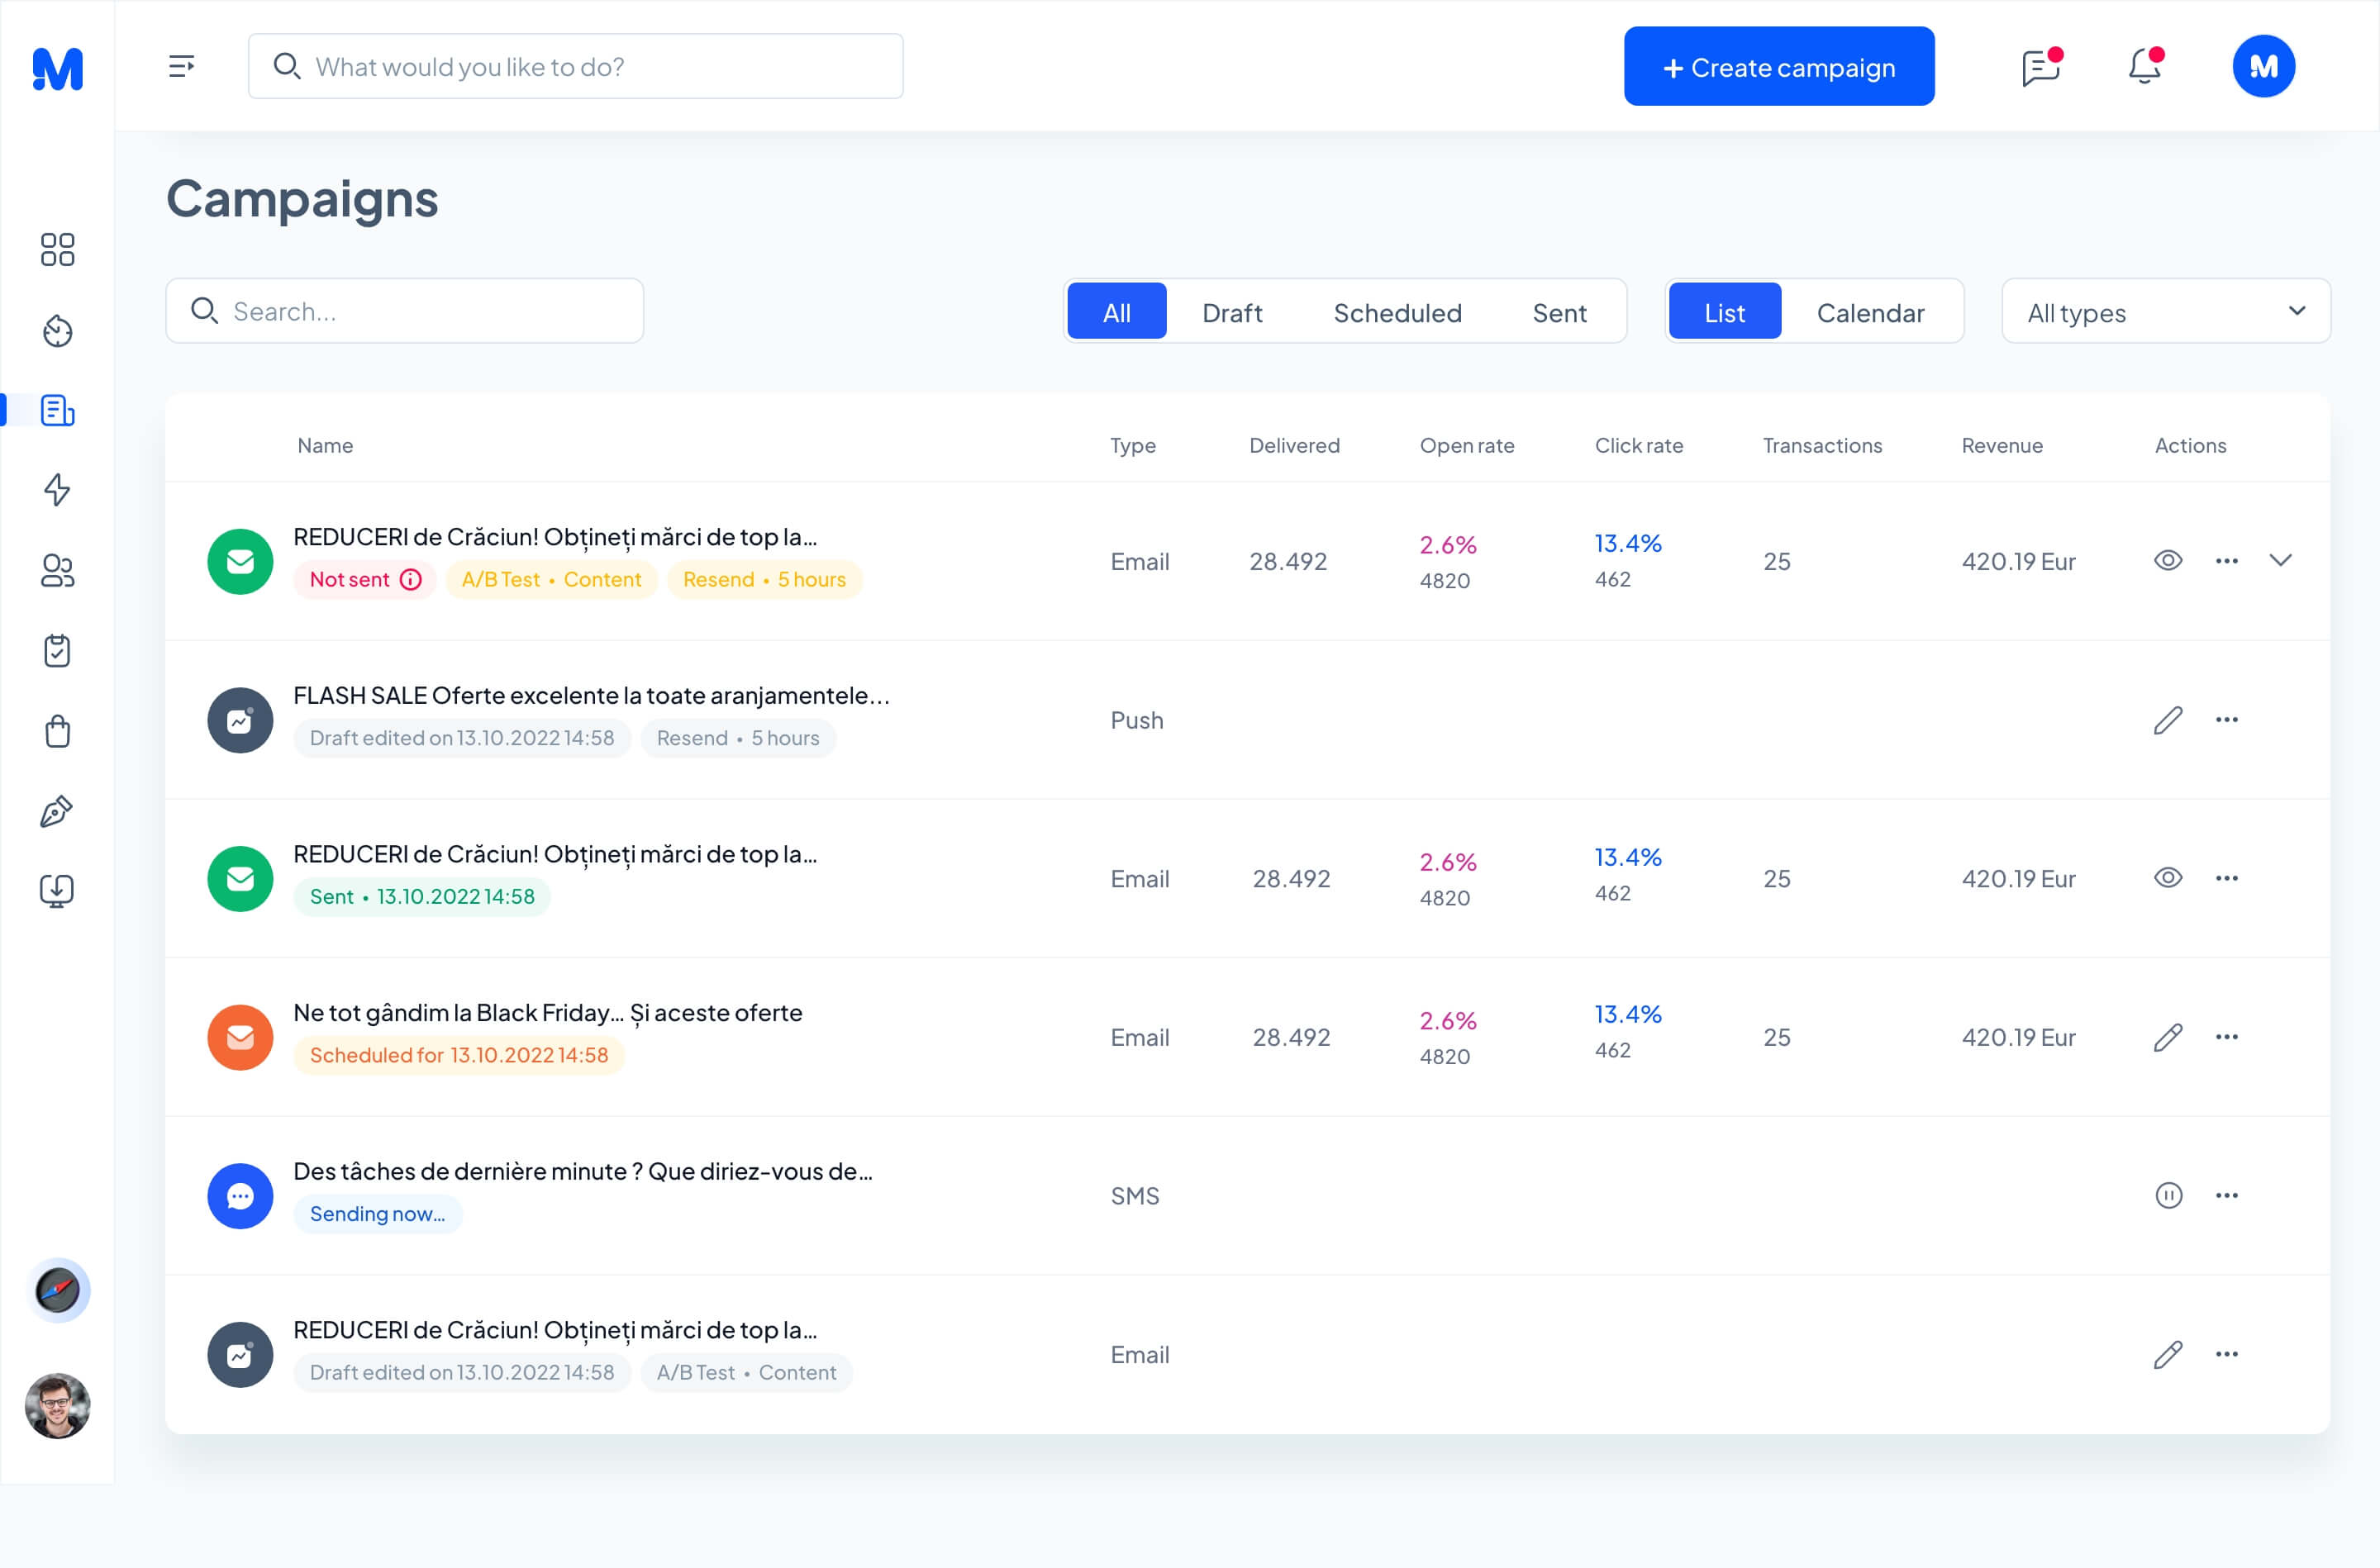Click the compass icon in sidebar

pyautogui.click(x=58, y=1290)
